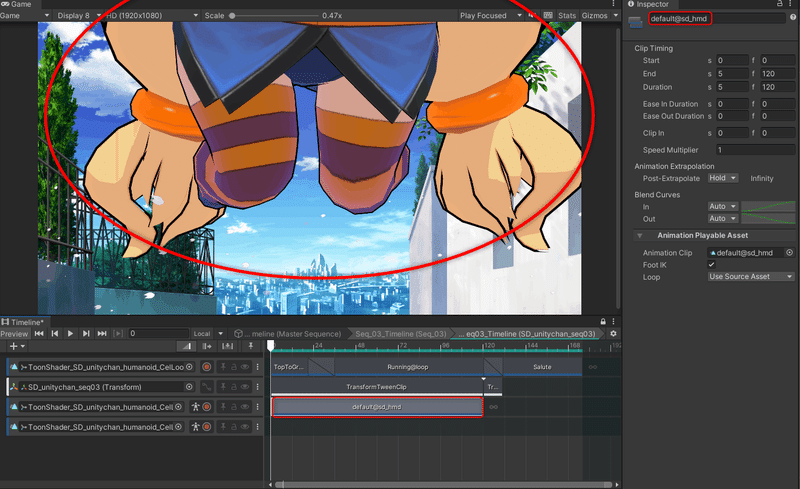The height and width of the screenshot is (489, 800).
Task: Open Timeline panel more options menu
Action: point(613,322)
